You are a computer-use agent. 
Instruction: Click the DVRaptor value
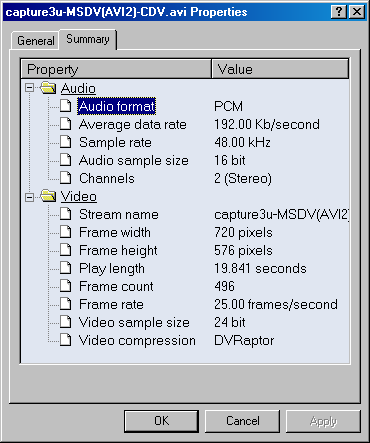(x=244, y=340)
